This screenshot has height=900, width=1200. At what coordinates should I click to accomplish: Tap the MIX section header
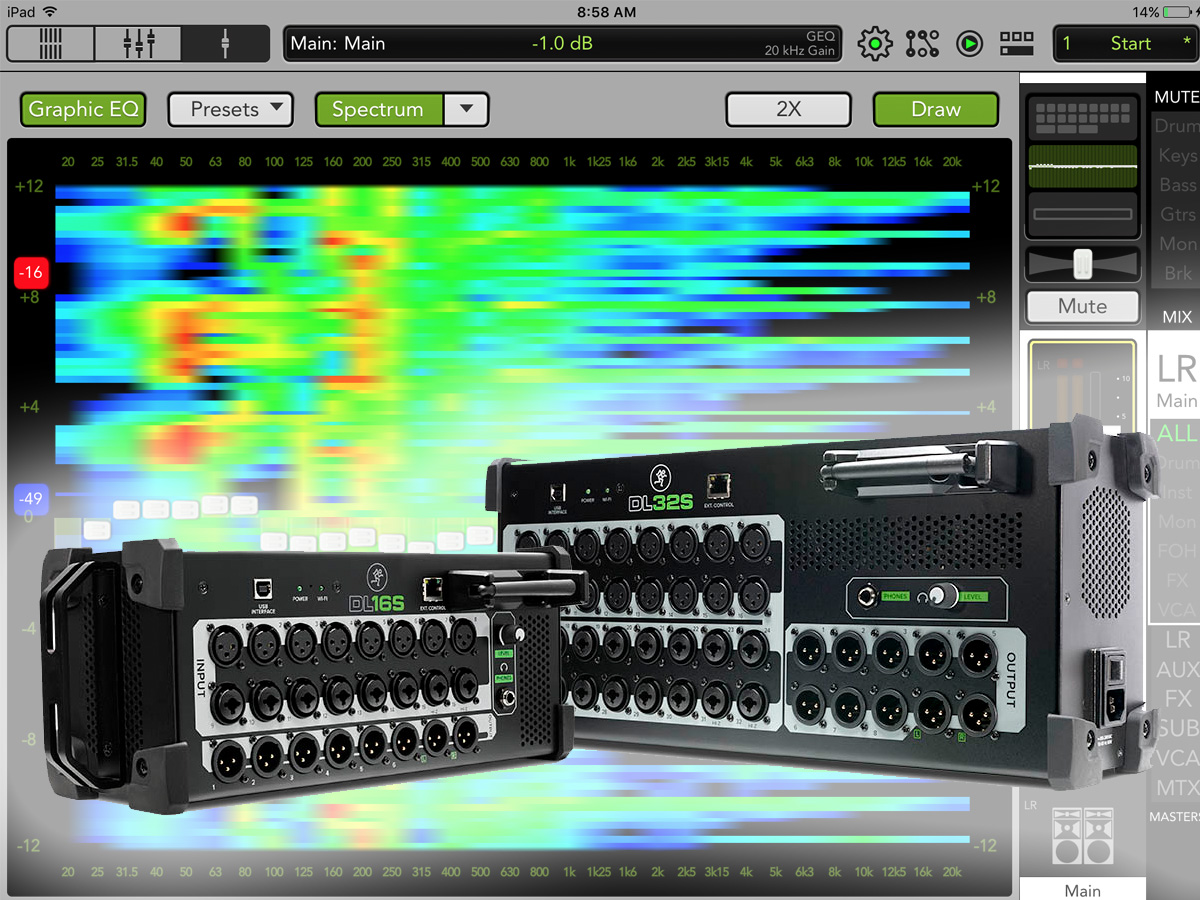1177,317
